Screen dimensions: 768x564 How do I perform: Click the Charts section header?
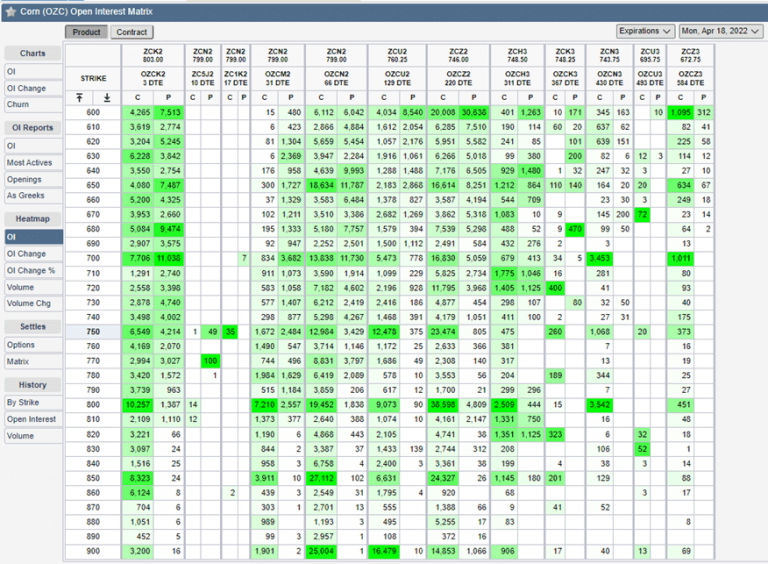(33, 53)
